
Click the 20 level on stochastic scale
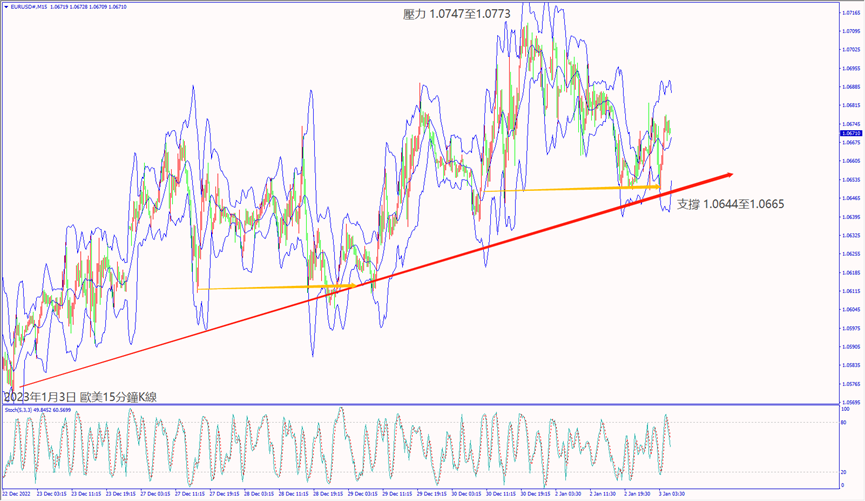(845, 471)
